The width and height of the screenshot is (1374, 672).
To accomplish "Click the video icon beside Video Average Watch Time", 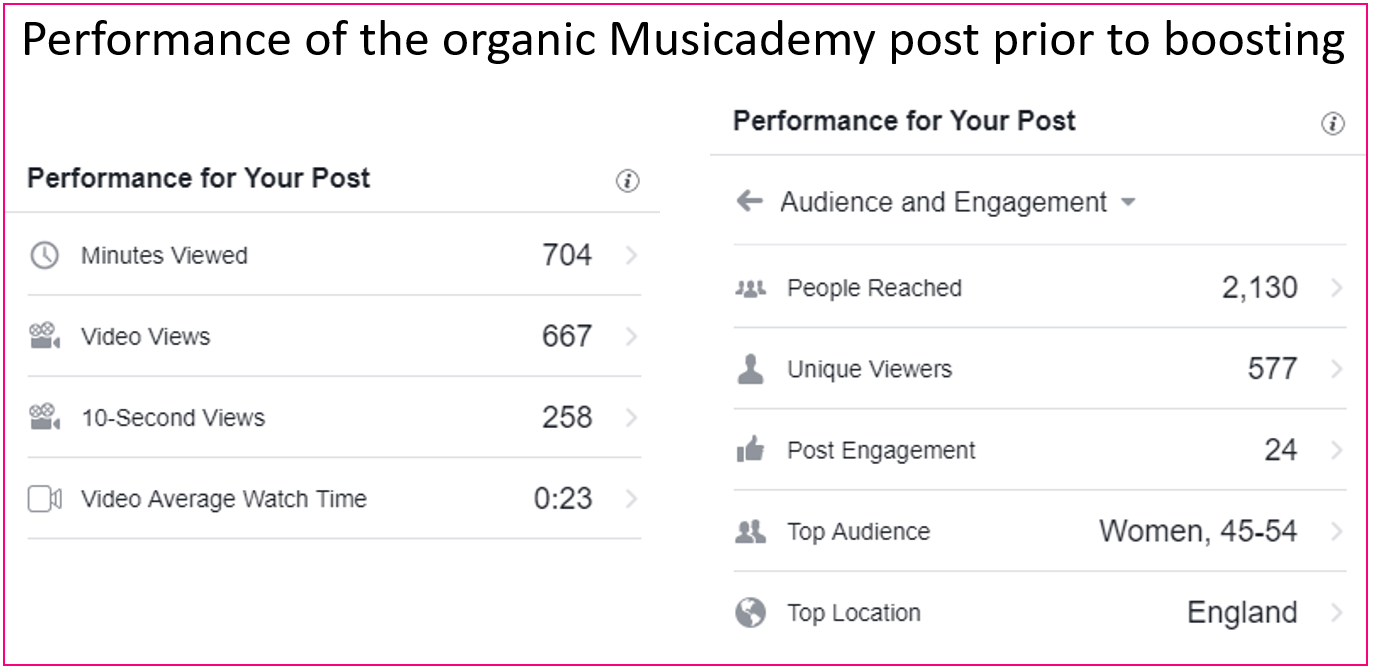I will tap(45, 499).
